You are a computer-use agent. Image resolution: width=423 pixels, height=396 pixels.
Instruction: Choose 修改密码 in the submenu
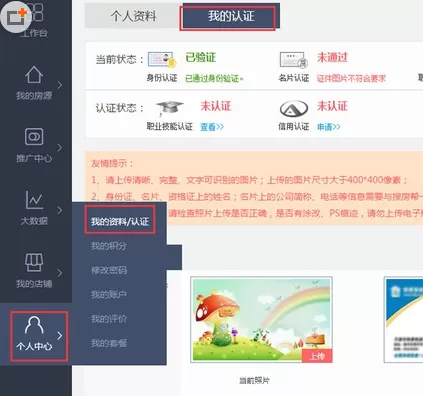(109, 270)
